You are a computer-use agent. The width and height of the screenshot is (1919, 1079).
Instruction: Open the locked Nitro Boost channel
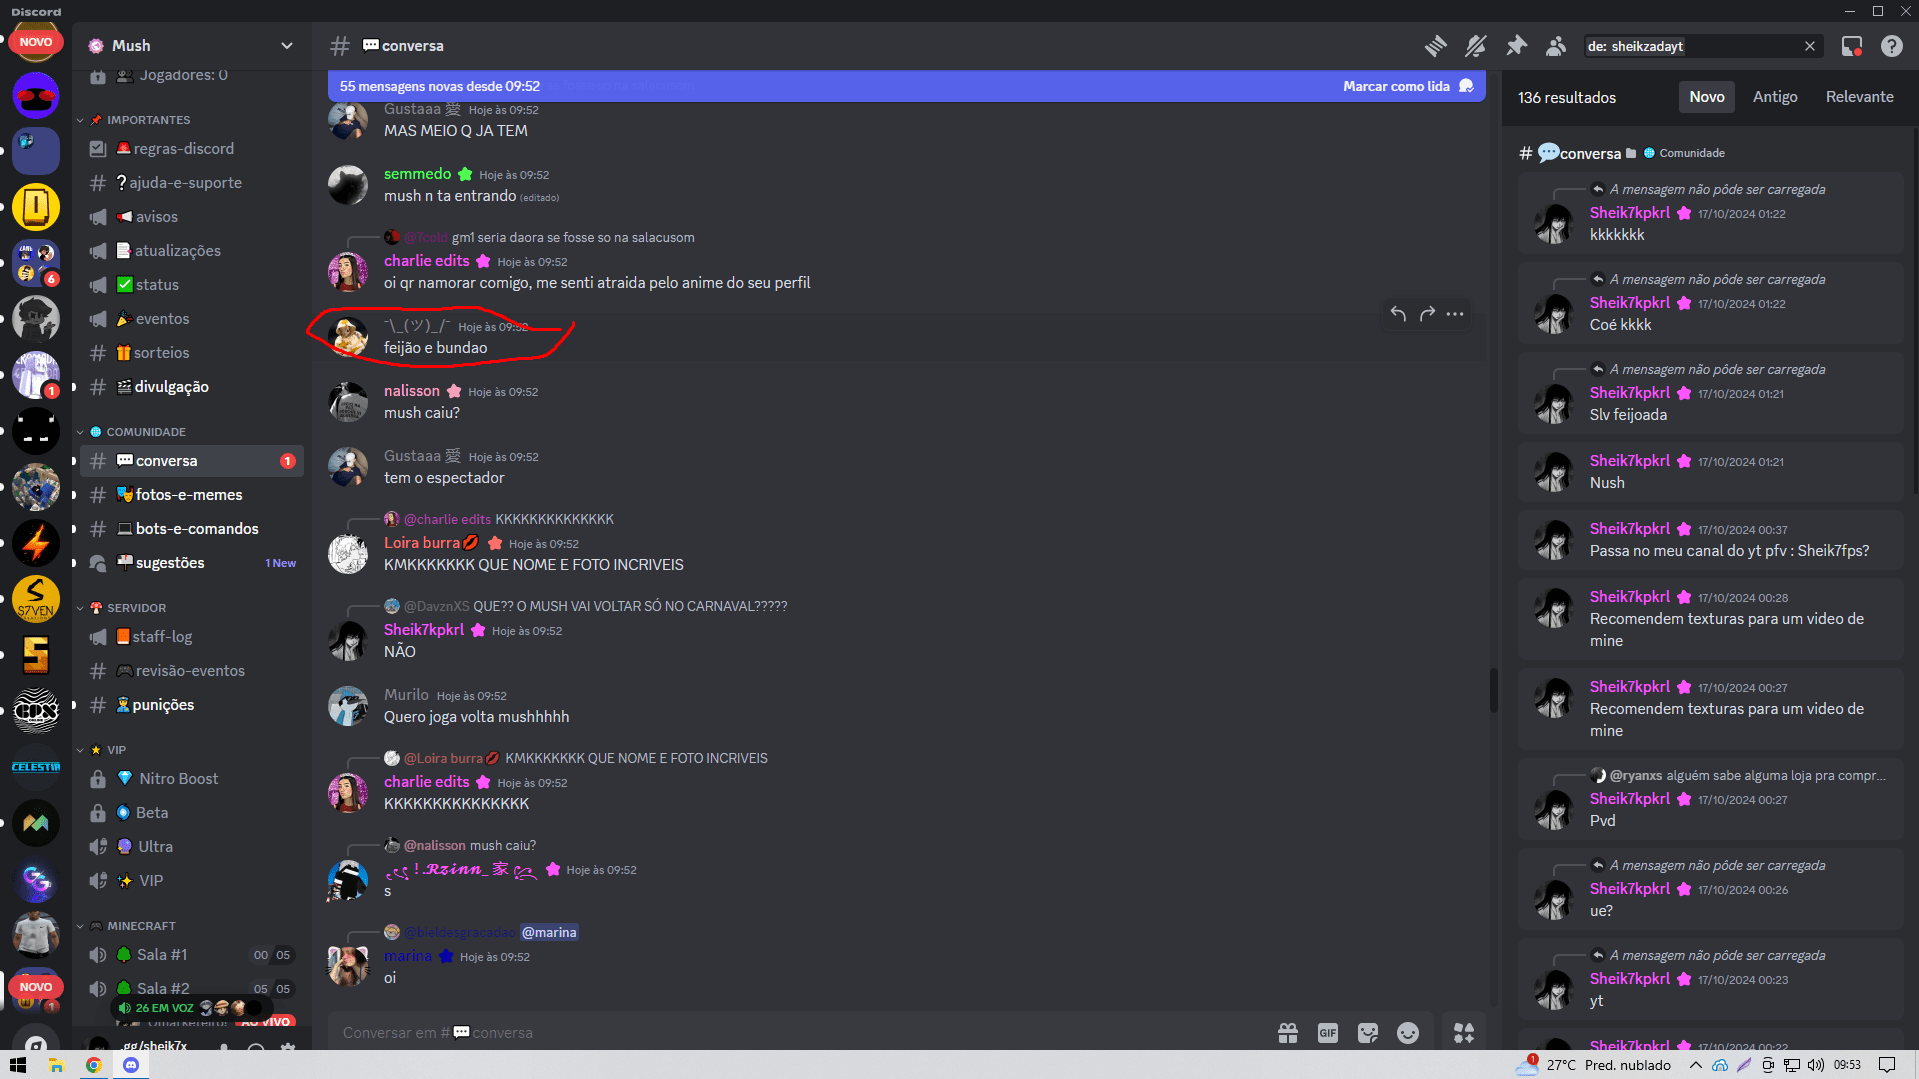[x=191, y=779]
